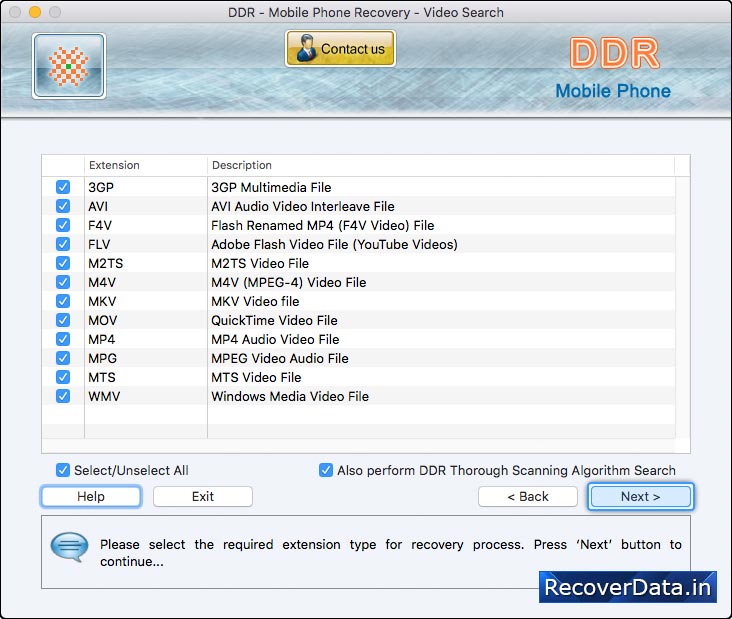Click the Exit button
This screenshot has height=619, width=732.
point(203,496)
